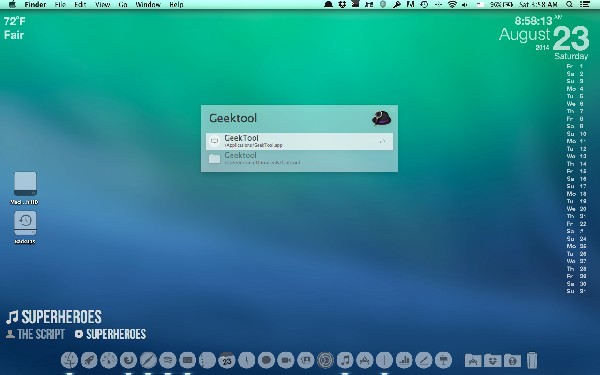Open the Trash in the Dock

click(x=532, y=360)
